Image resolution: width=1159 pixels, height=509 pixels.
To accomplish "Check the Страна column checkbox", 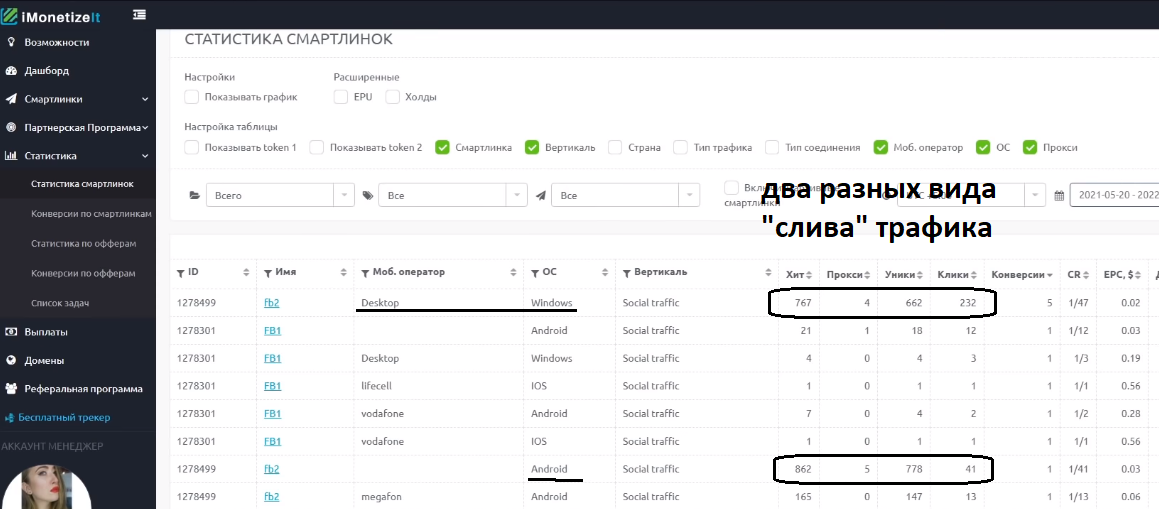I will pos(616,147).
